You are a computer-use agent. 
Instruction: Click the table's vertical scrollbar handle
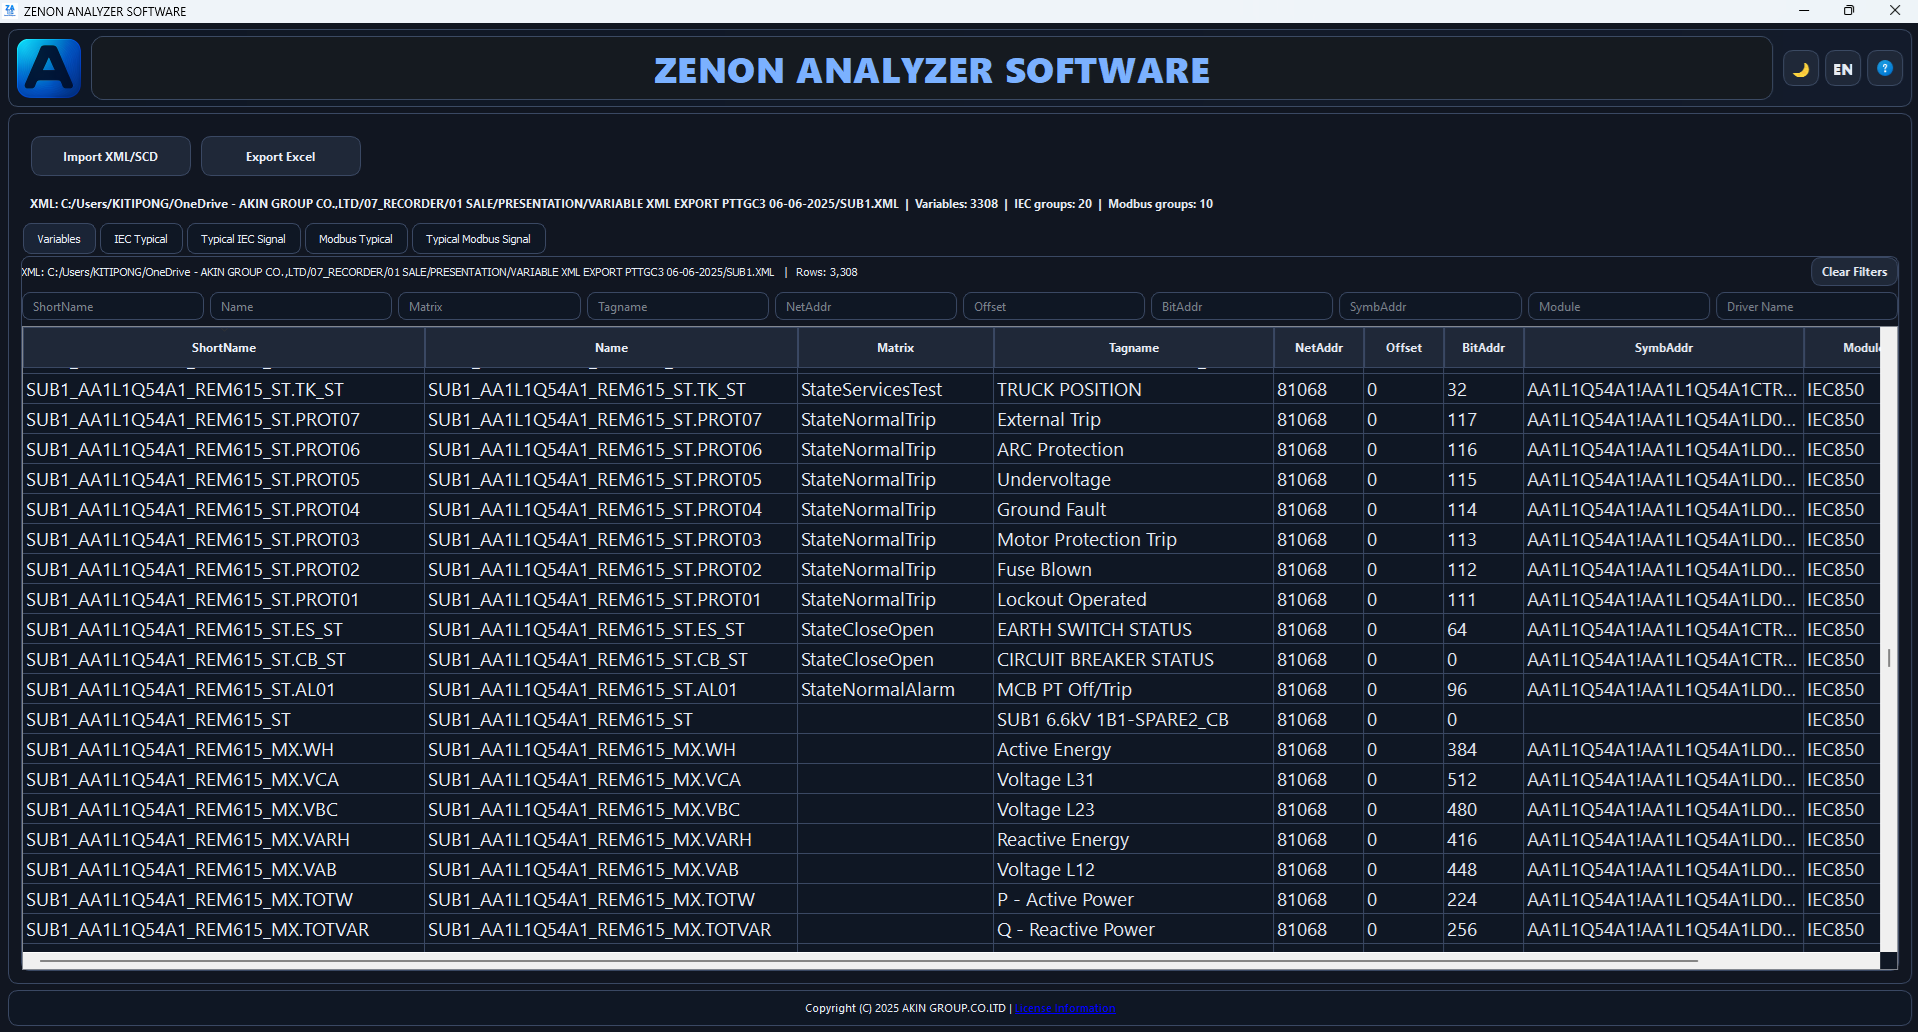1889,658
